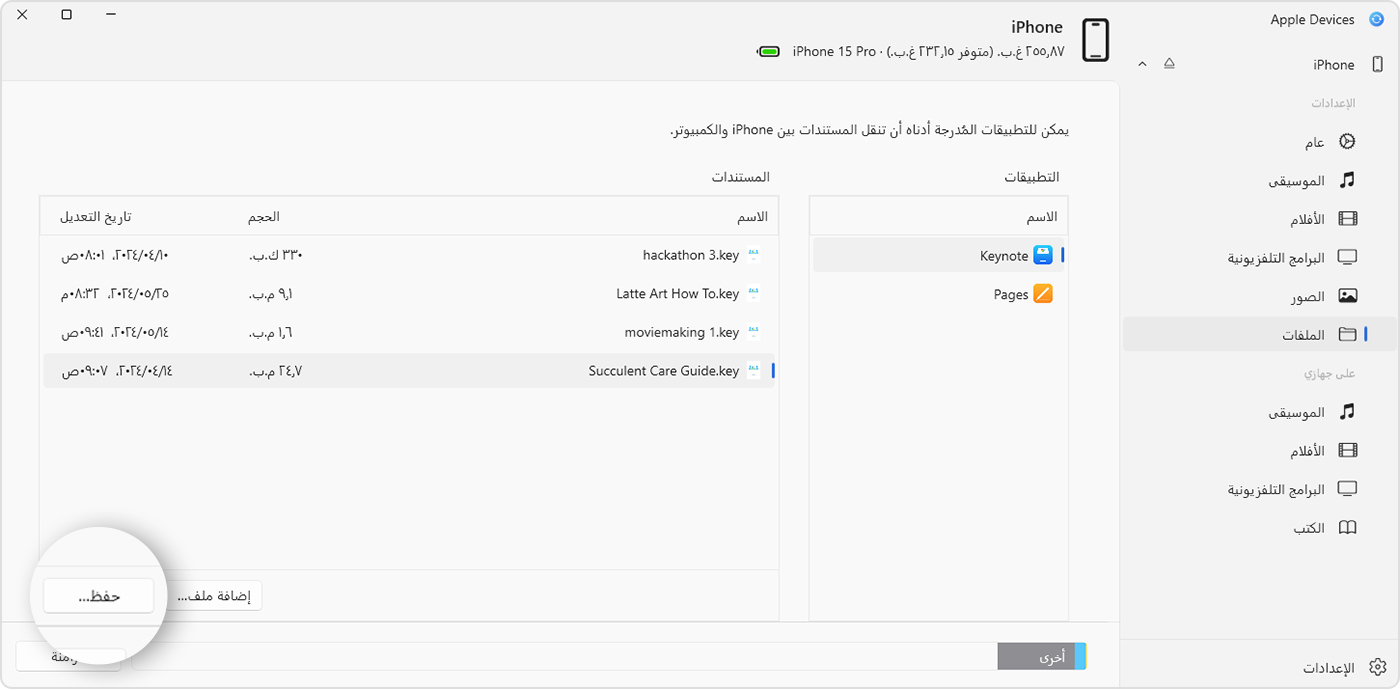Click the Books icon under On My Device
1400x690 pixels.
(1348, 527)
